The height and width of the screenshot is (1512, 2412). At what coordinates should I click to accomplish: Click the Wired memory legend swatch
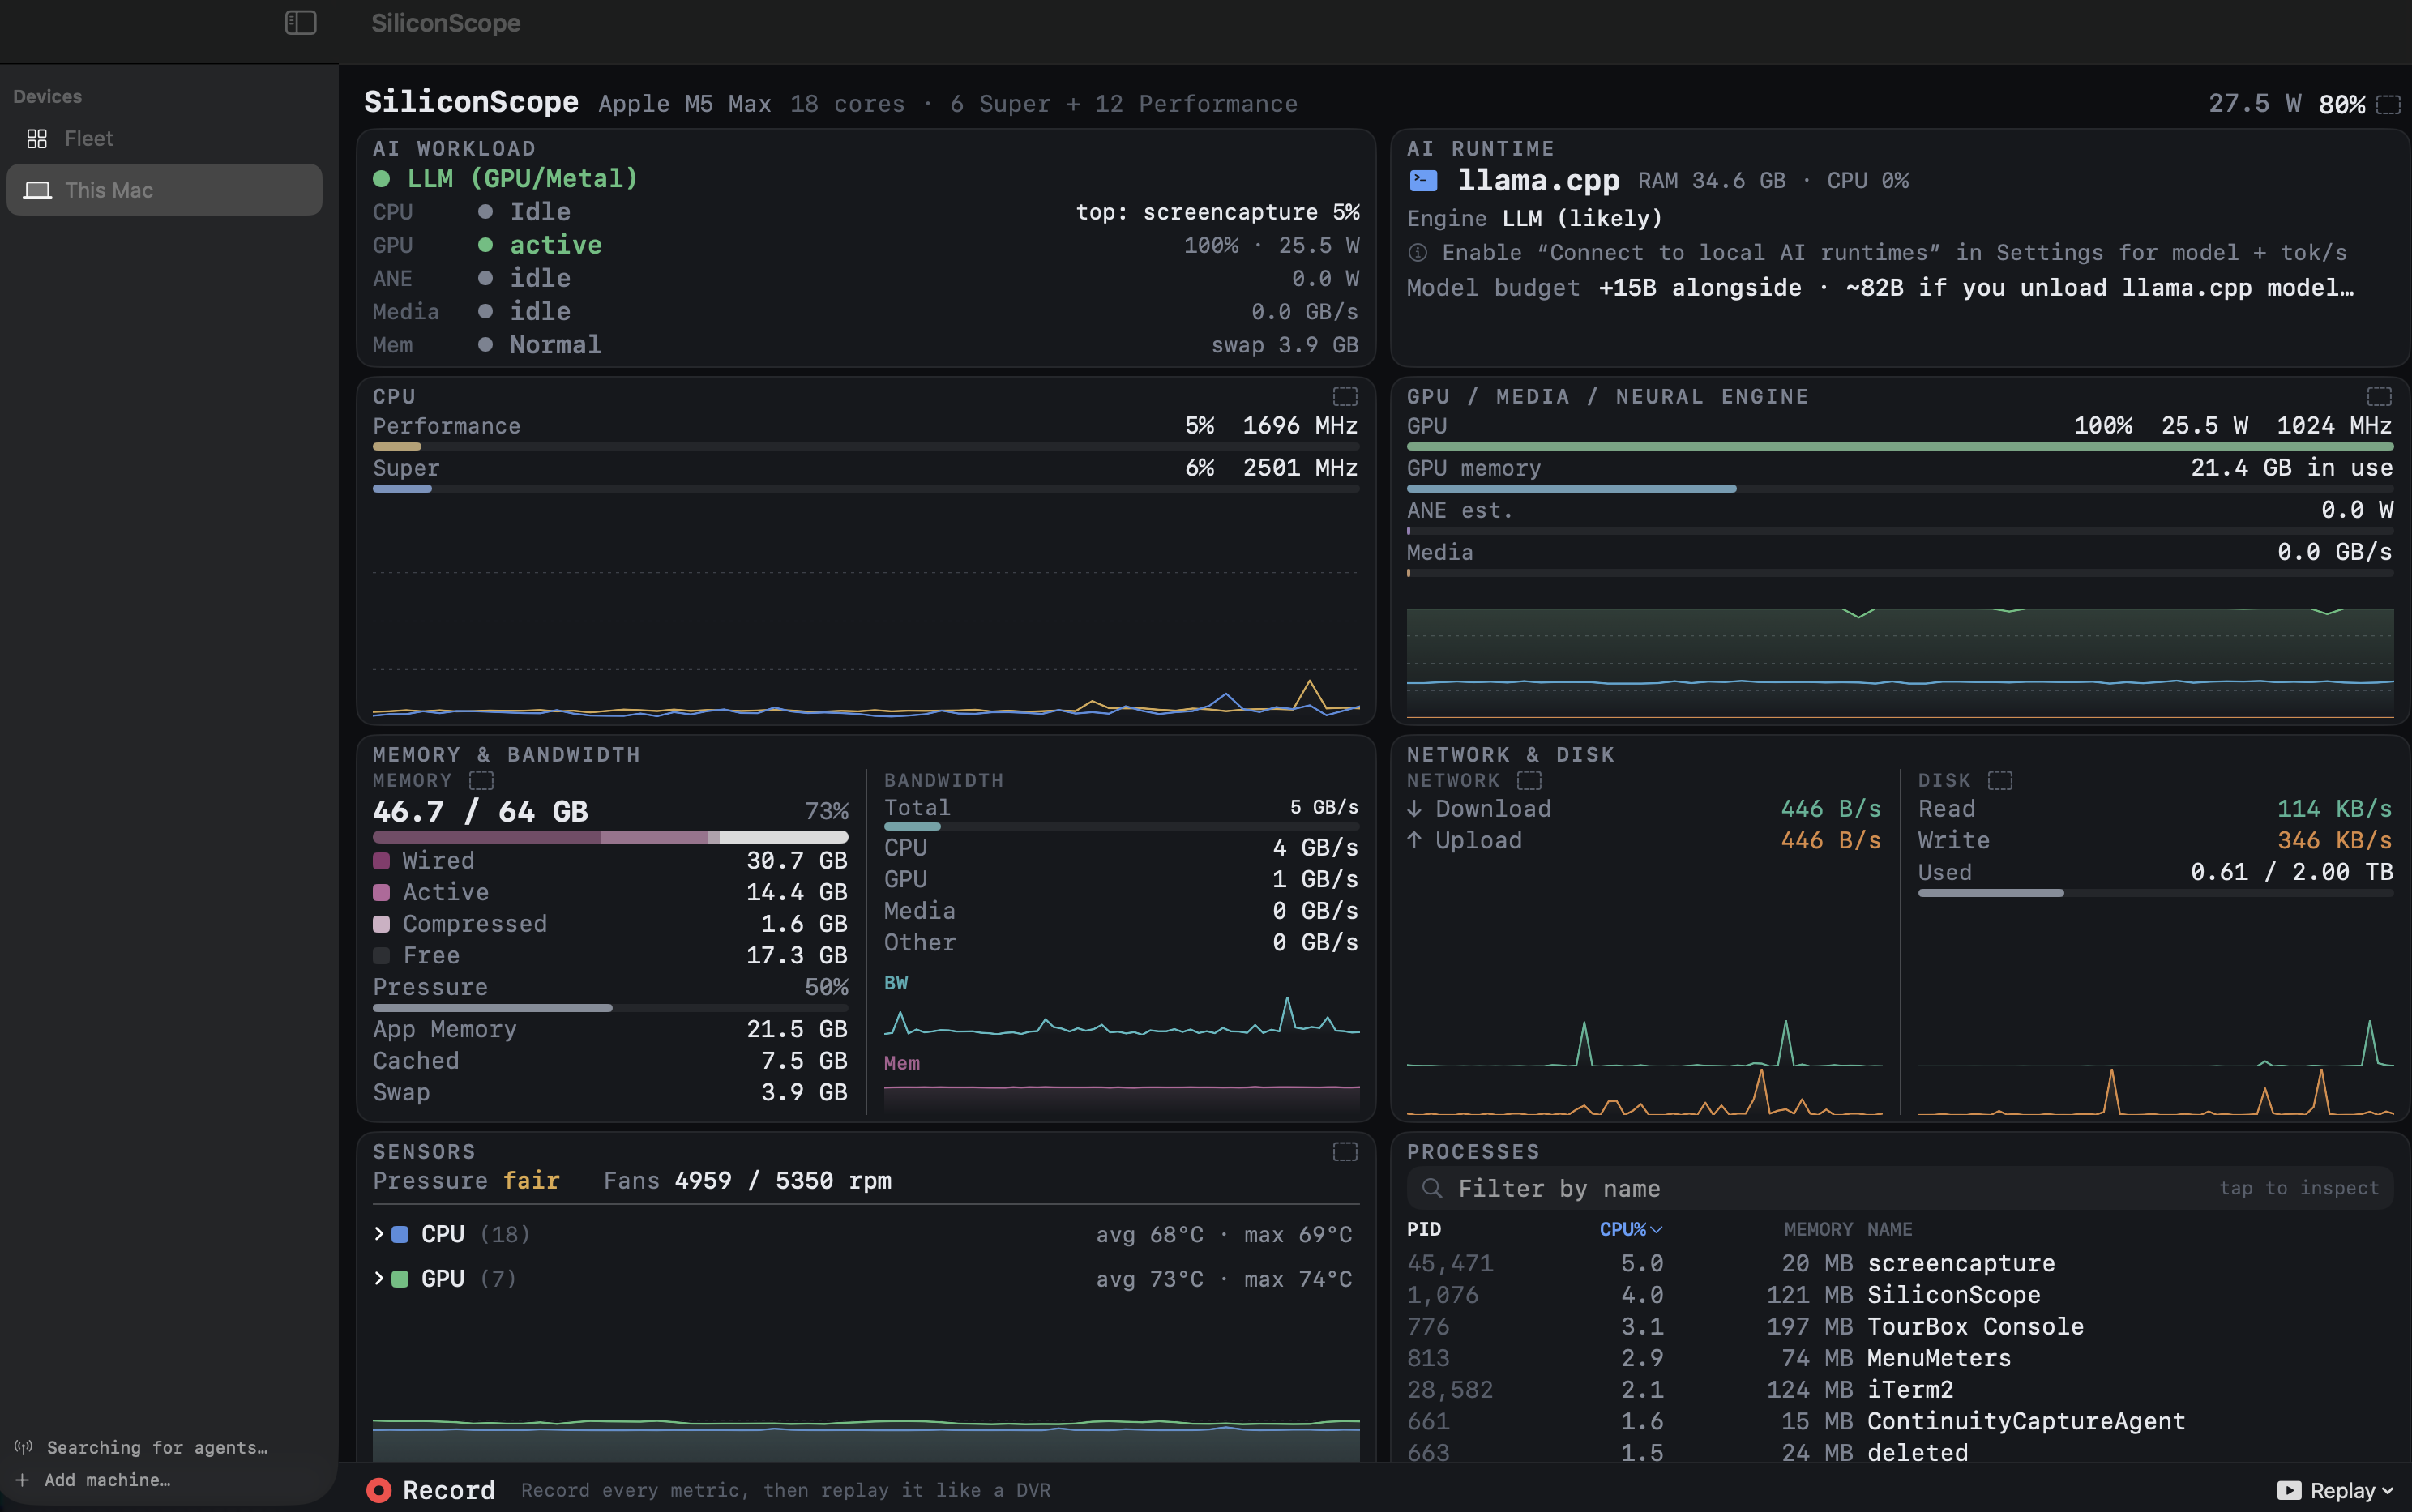tap(381, 860)
